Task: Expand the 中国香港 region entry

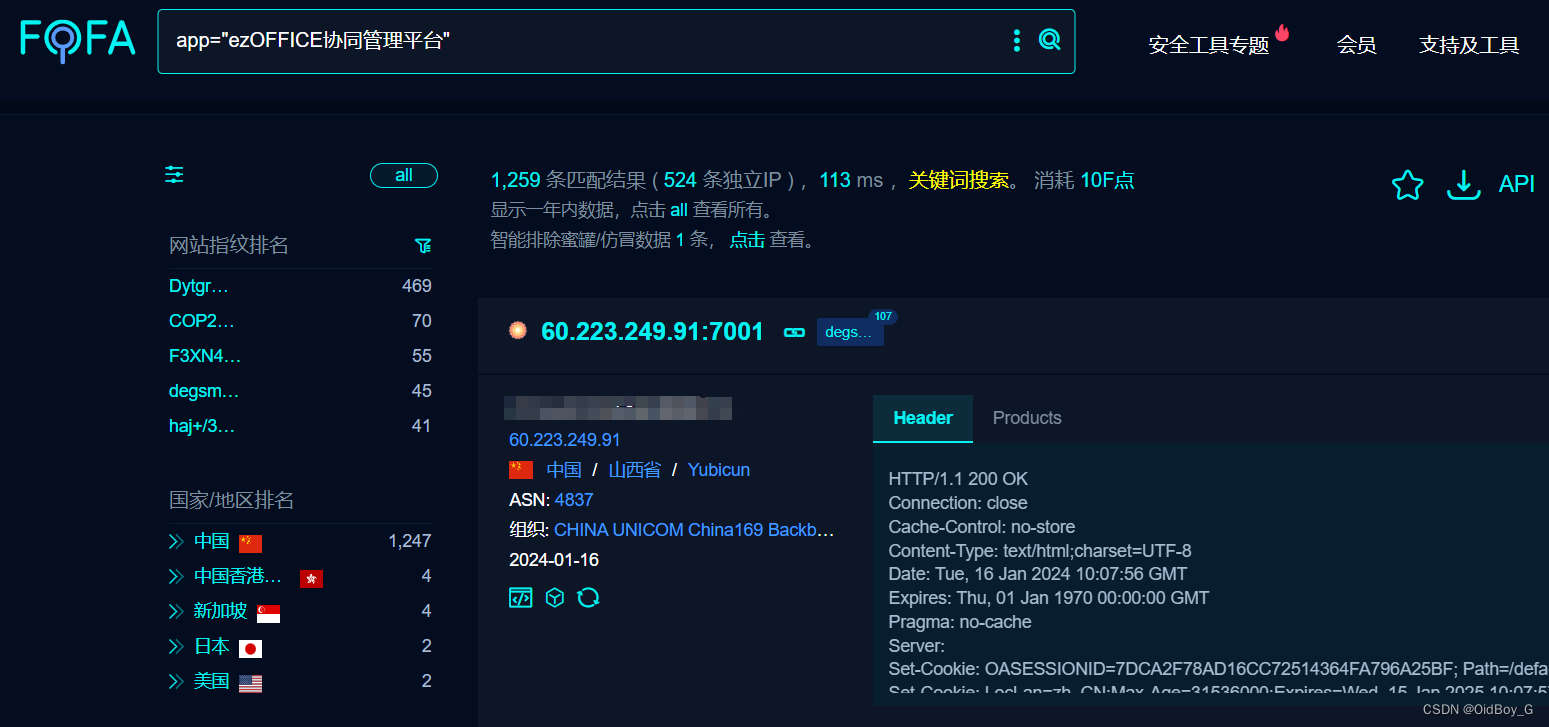Action: [x=176, y=577]
